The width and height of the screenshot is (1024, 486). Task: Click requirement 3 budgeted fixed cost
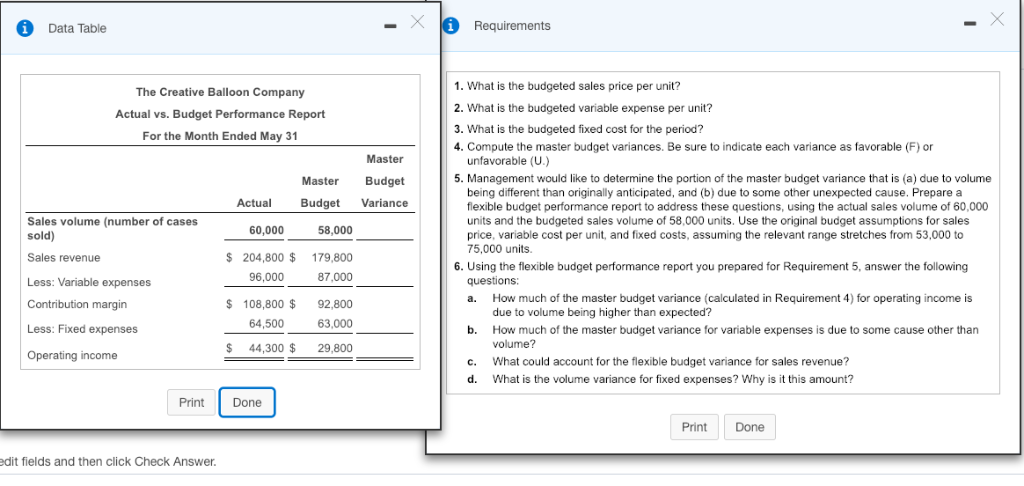pos(578,129)
